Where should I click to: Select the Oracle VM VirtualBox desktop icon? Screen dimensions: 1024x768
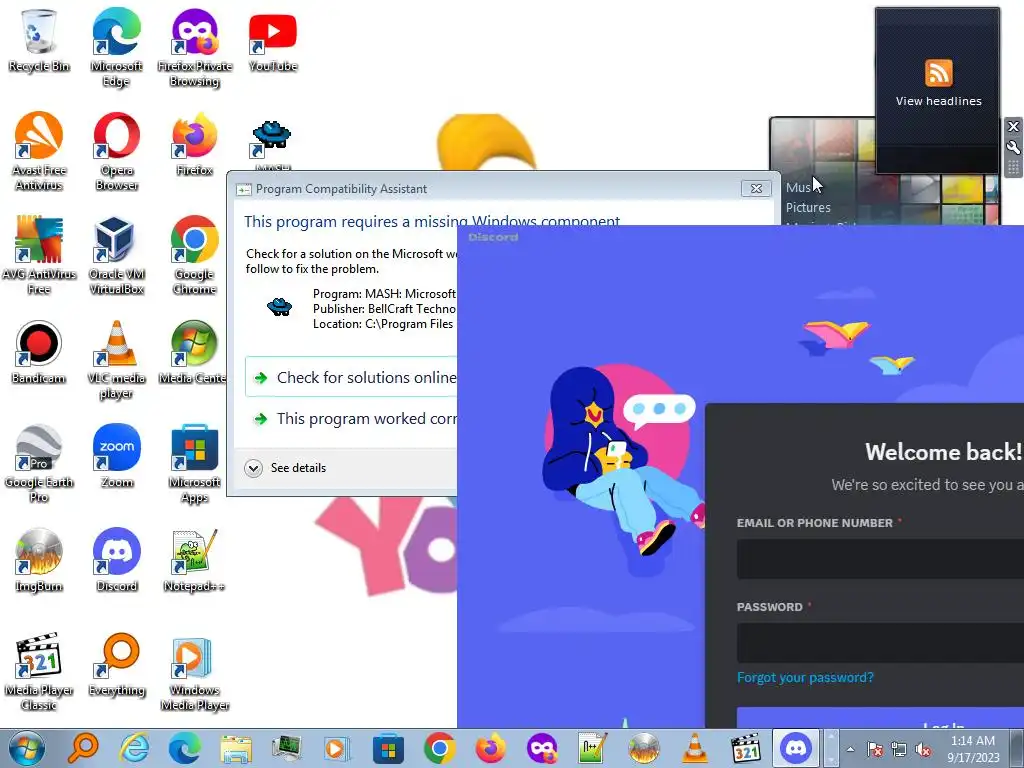pos(116,255)
